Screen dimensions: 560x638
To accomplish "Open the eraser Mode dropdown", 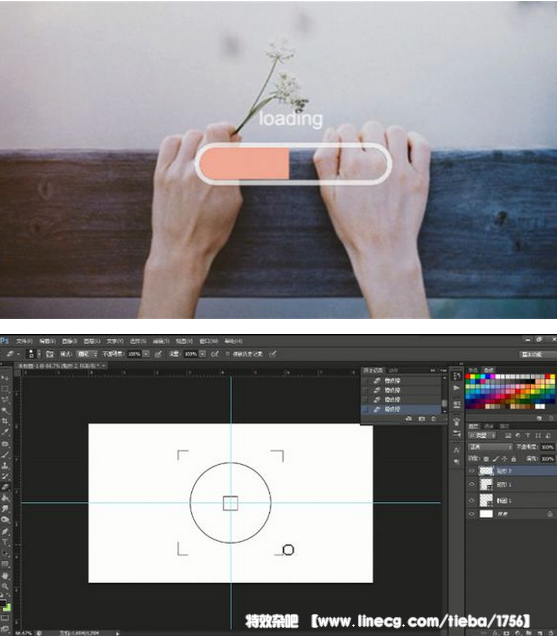I will (x=87, y=354).
